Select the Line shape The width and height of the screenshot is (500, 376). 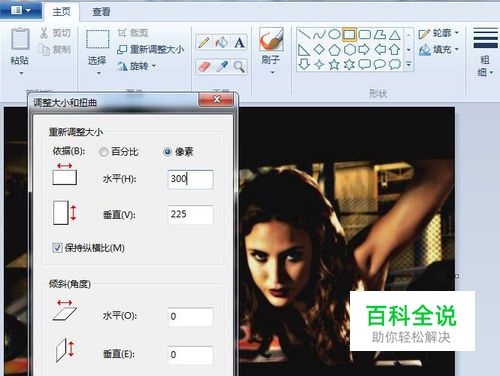coord(304,34)
